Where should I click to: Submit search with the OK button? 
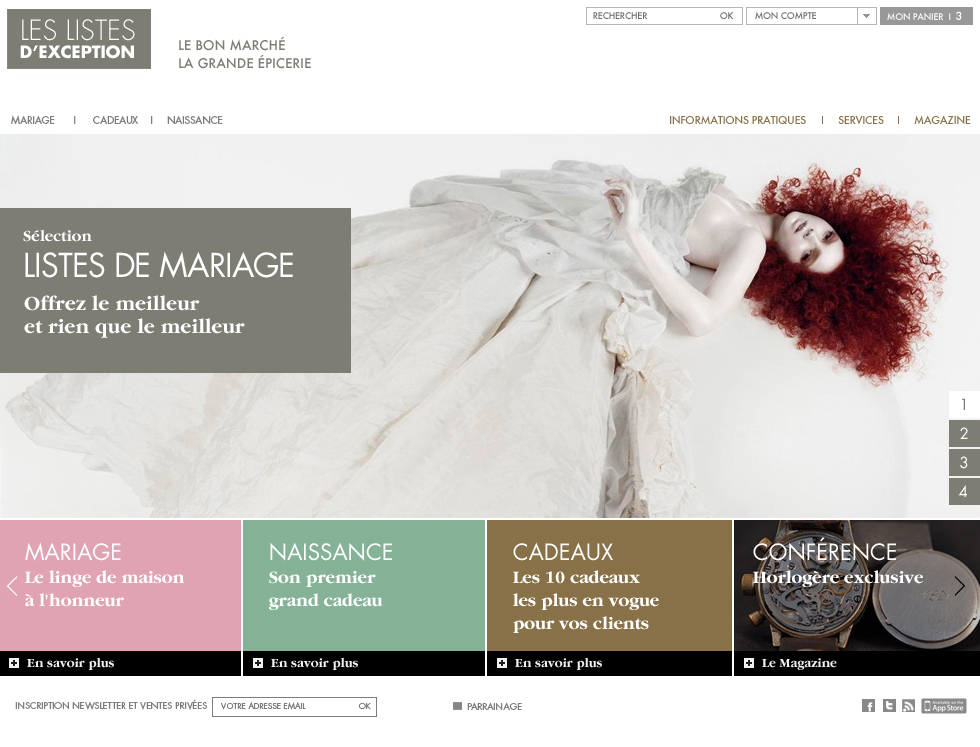point(726,16)
